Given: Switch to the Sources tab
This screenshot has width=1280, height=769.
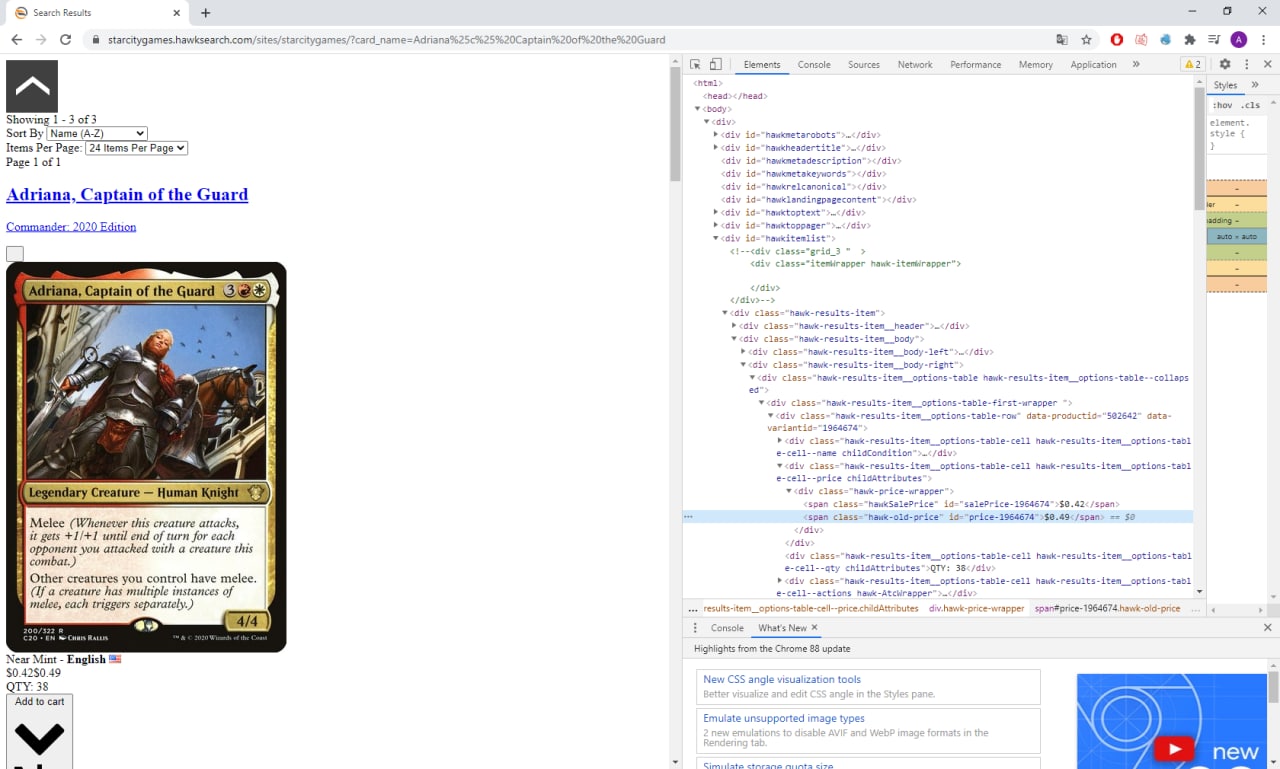Looking at the screenshot, I should coord(864,64).
